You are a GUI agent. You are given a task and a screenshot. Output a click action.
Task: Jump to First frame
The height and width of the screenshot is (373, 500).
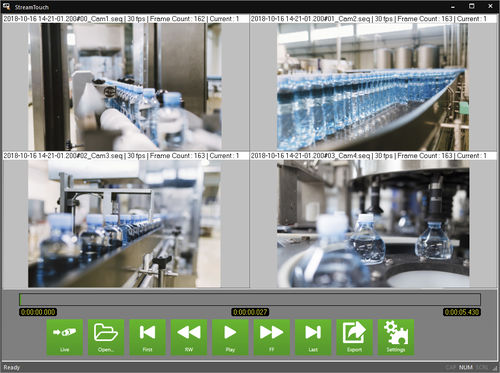pos(147,337)
